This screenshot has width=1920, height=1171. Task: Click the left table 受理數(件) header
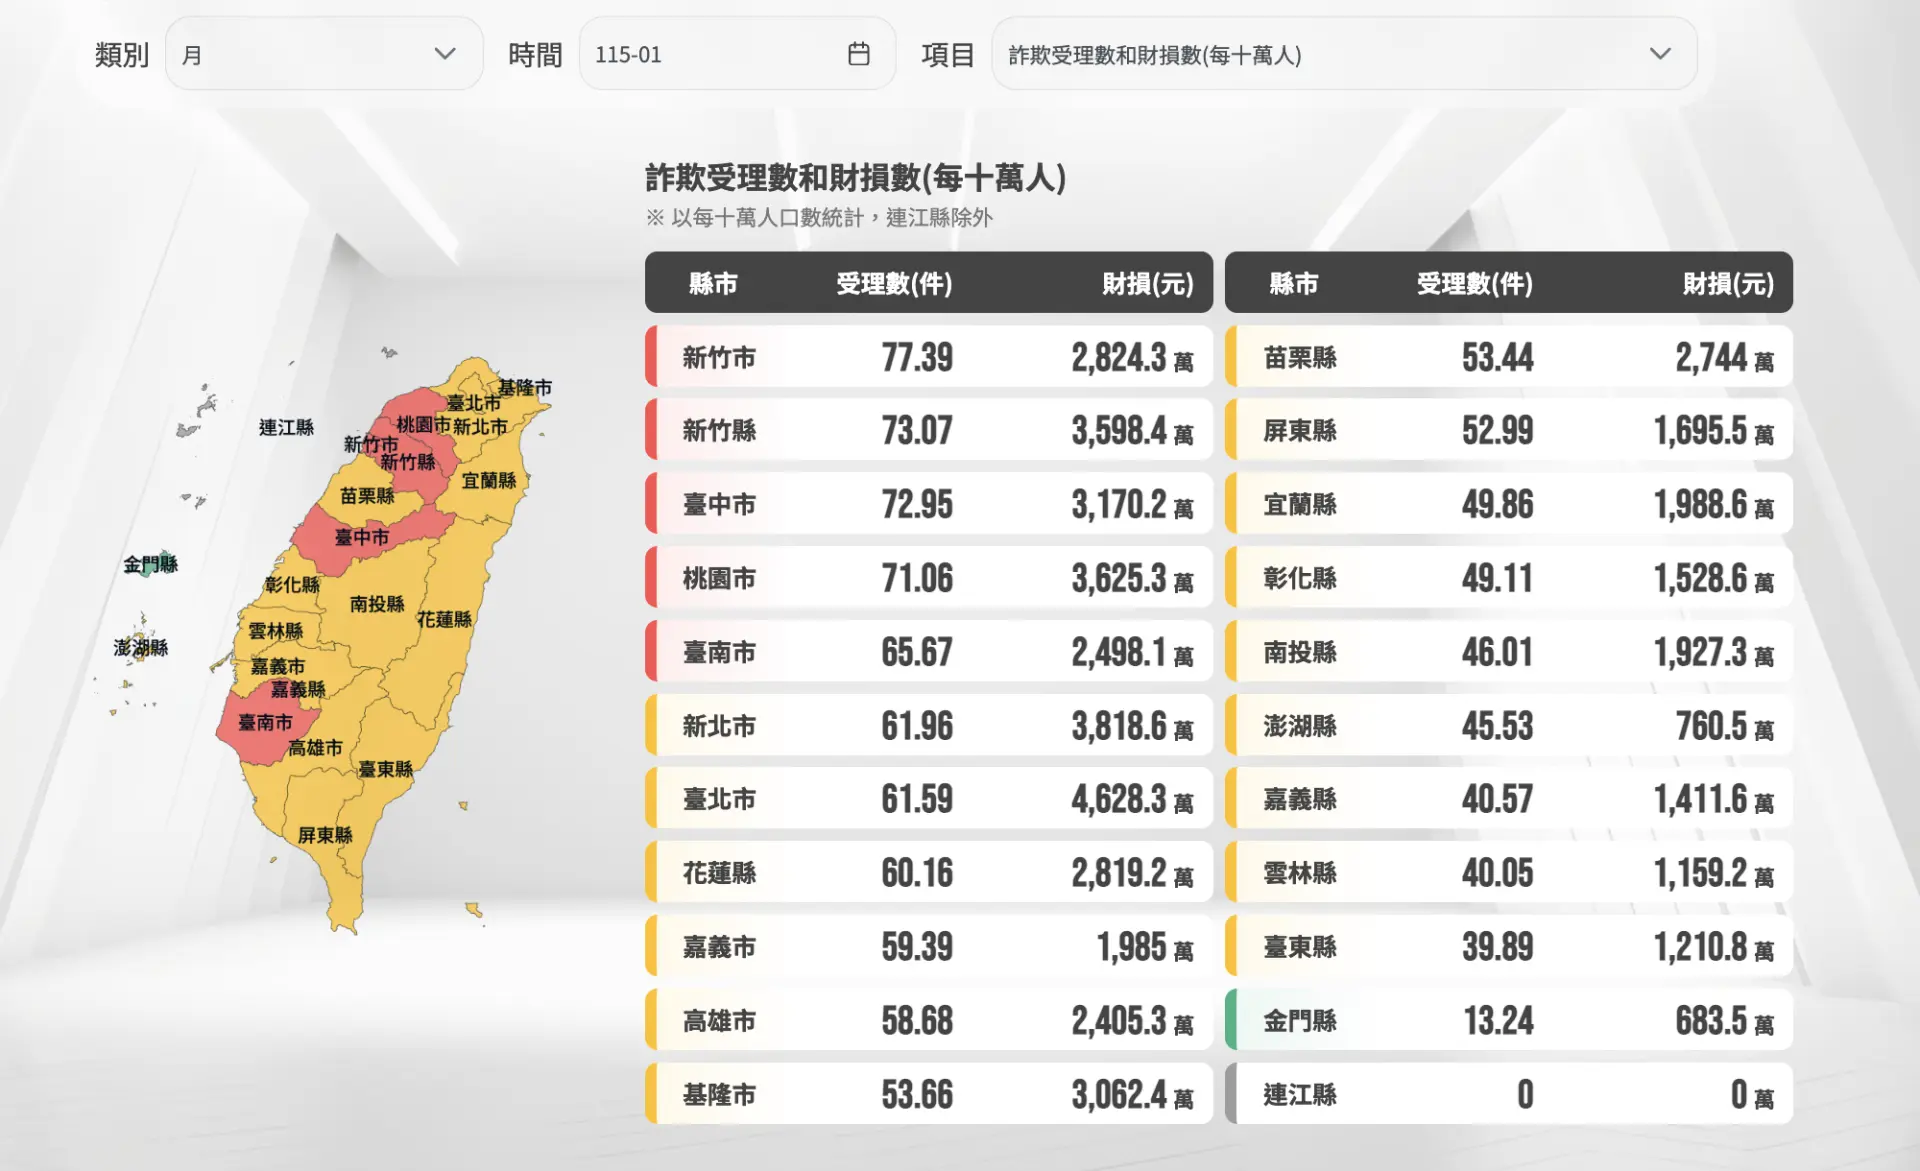tap(894, 284)
